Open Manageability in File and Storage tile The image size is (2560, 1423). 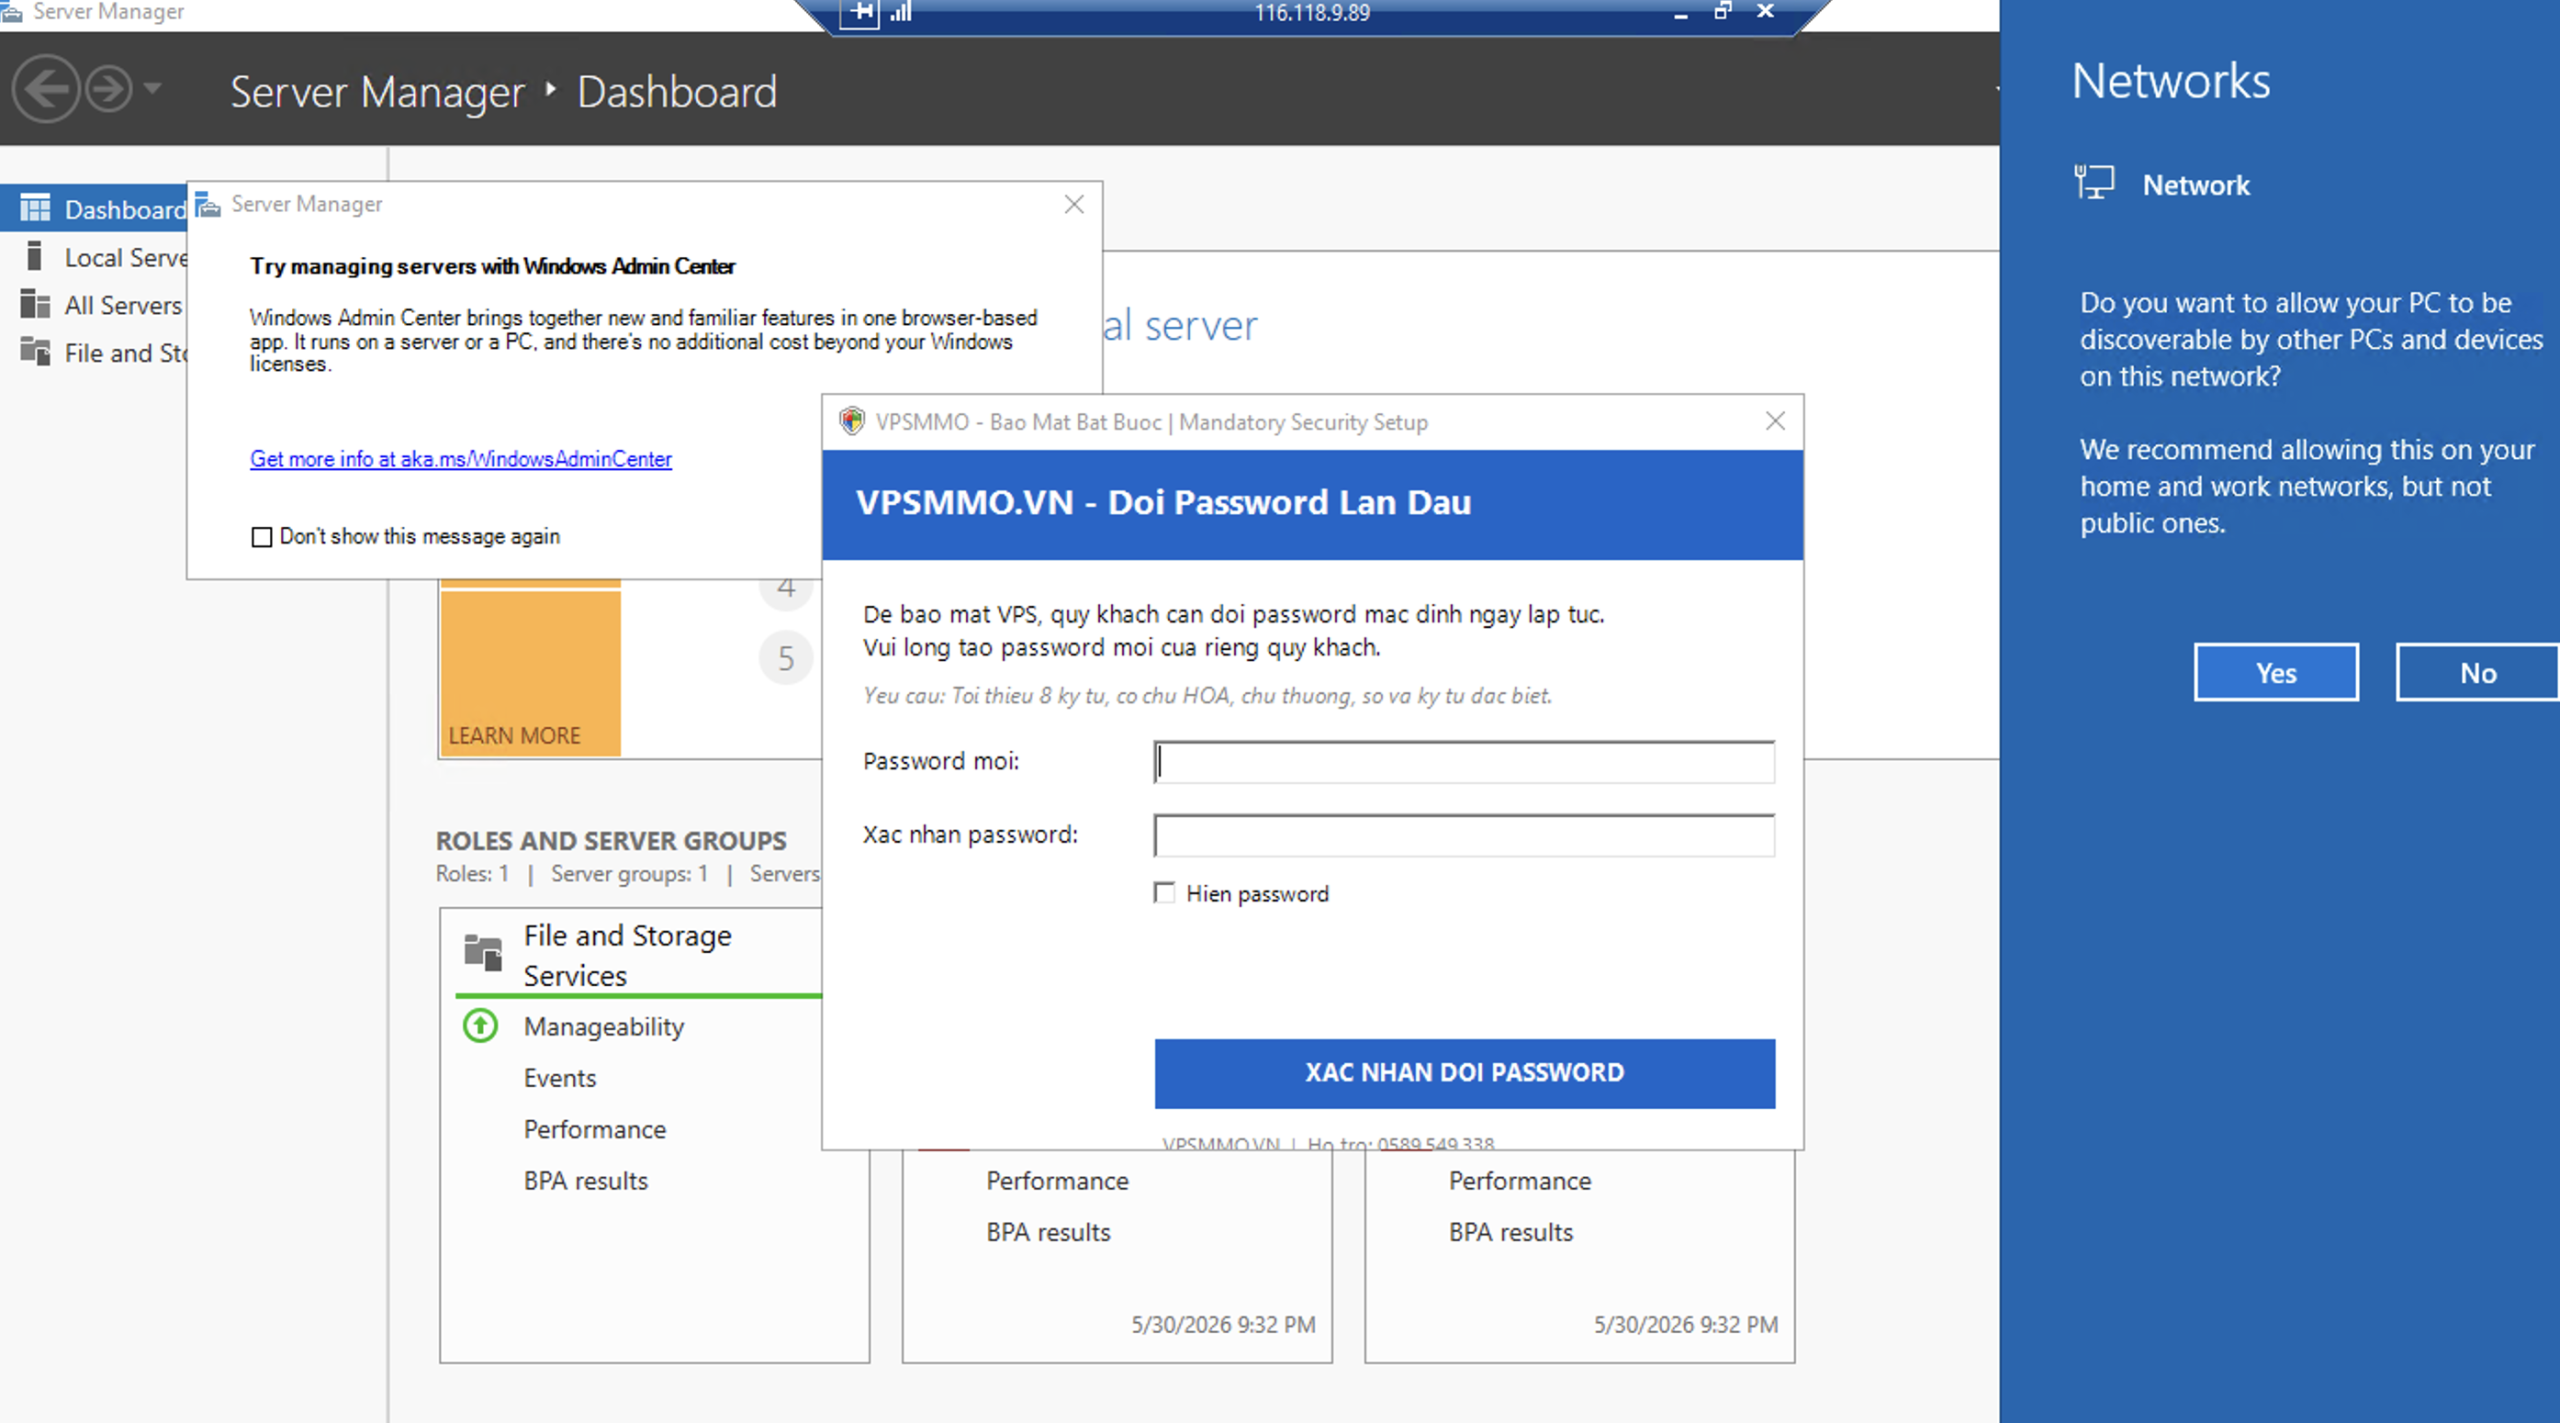(604, 1027)
